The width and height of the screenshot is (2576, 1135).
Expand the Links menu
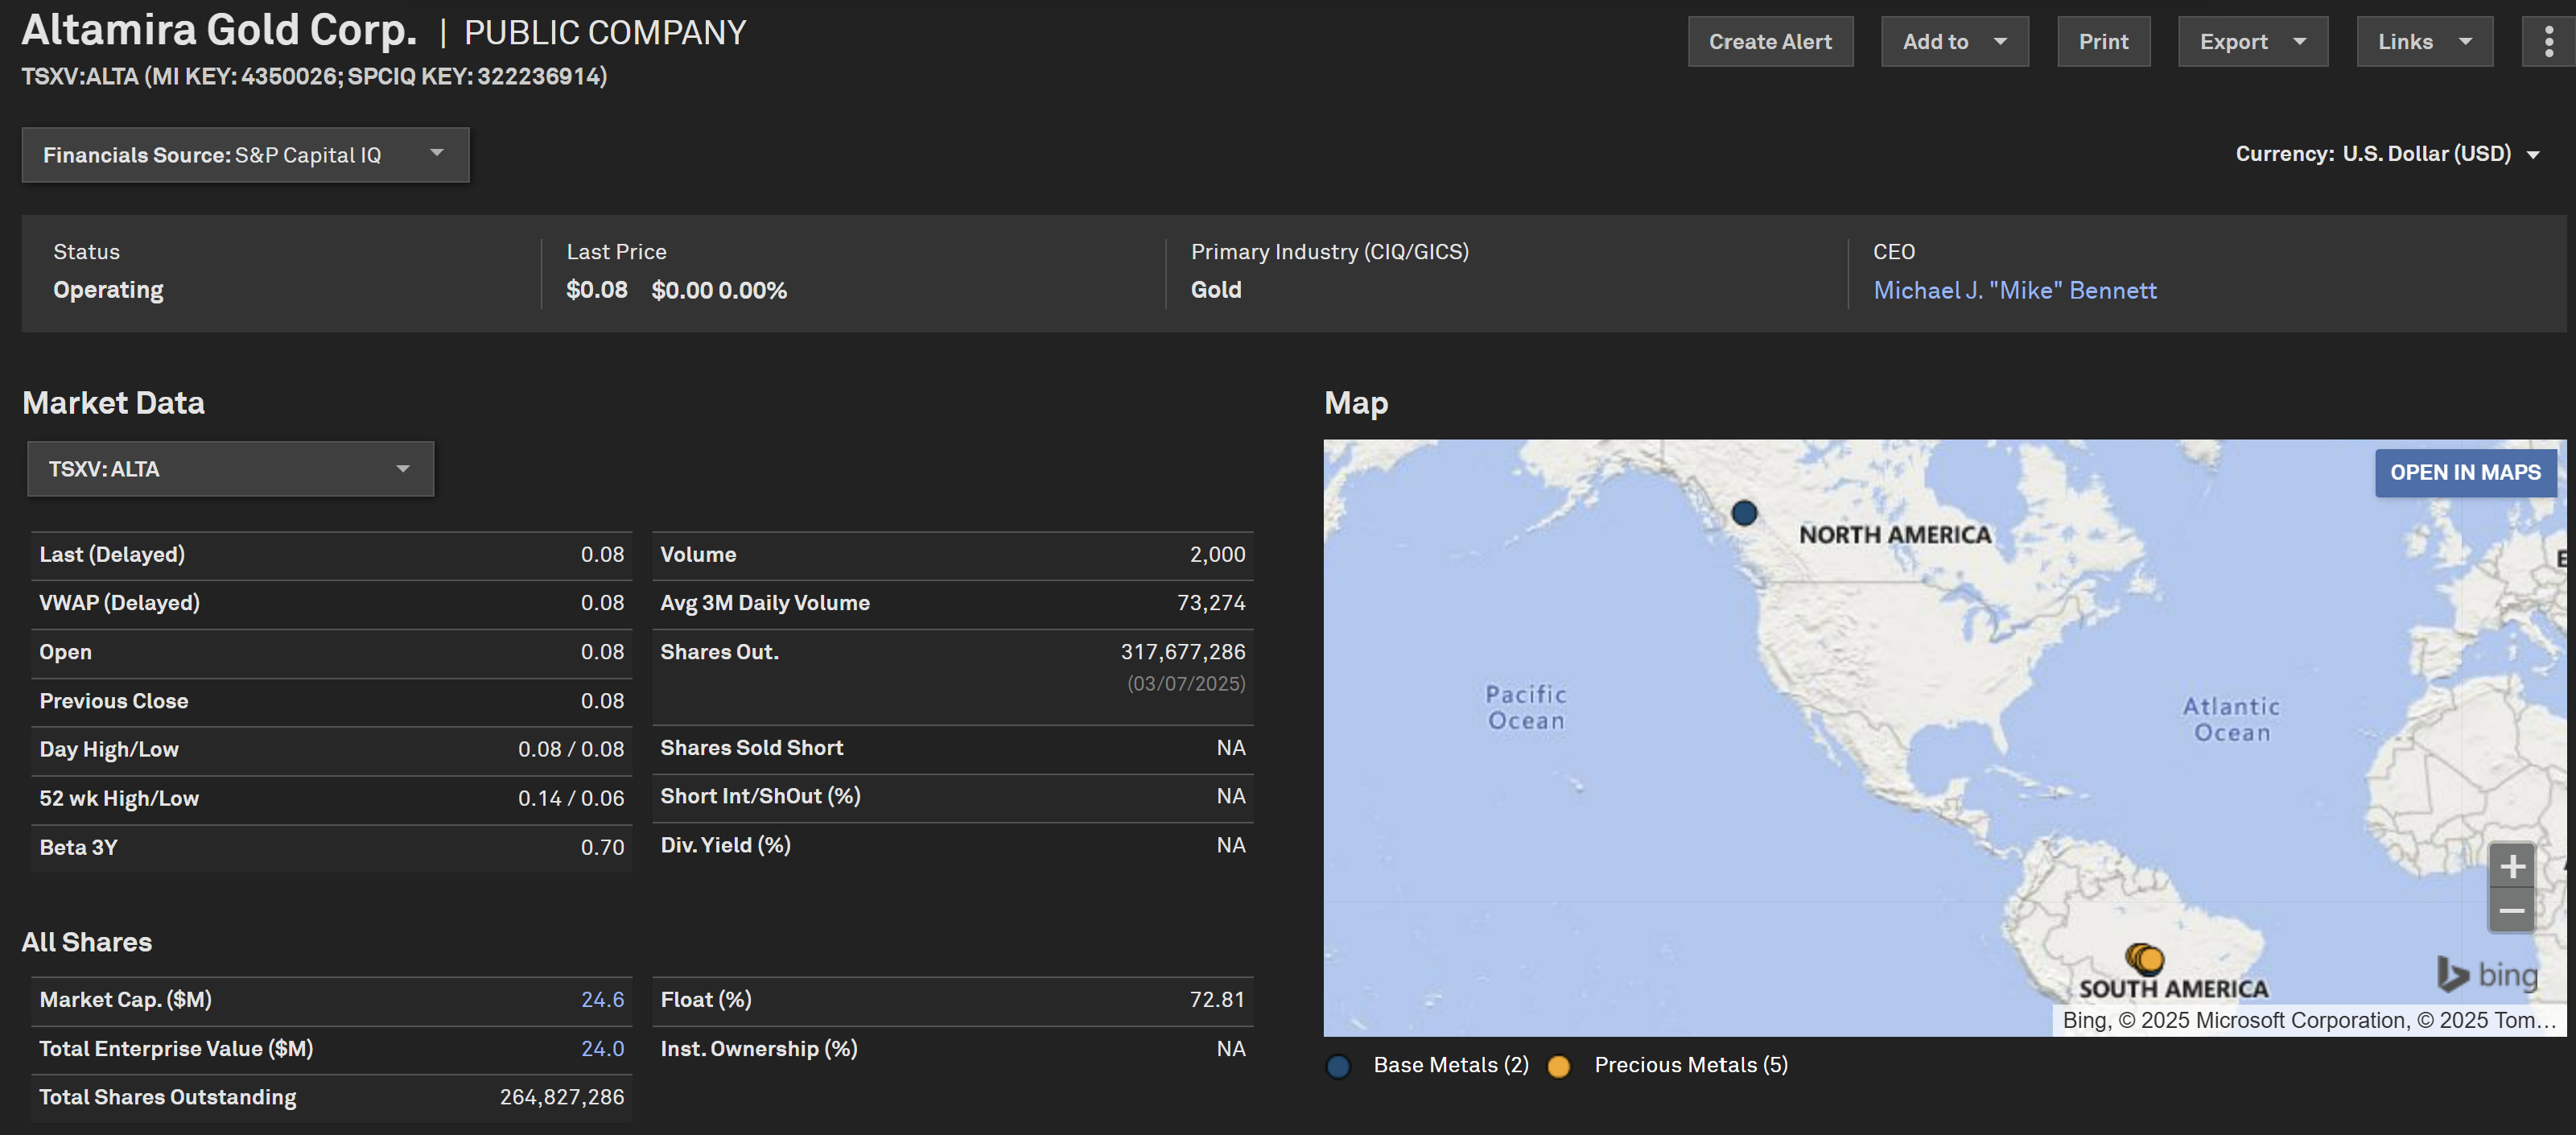click(2424, 42)
